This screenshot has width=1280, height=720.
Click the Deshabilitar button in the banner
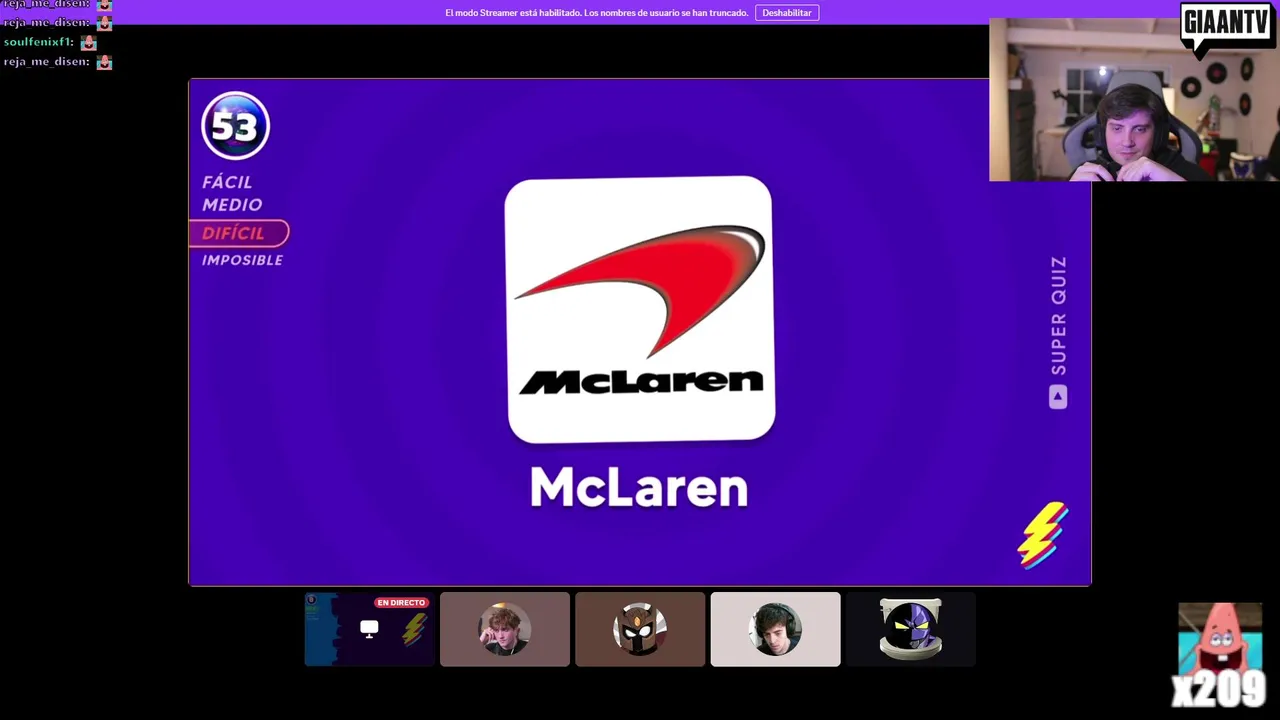787,13
